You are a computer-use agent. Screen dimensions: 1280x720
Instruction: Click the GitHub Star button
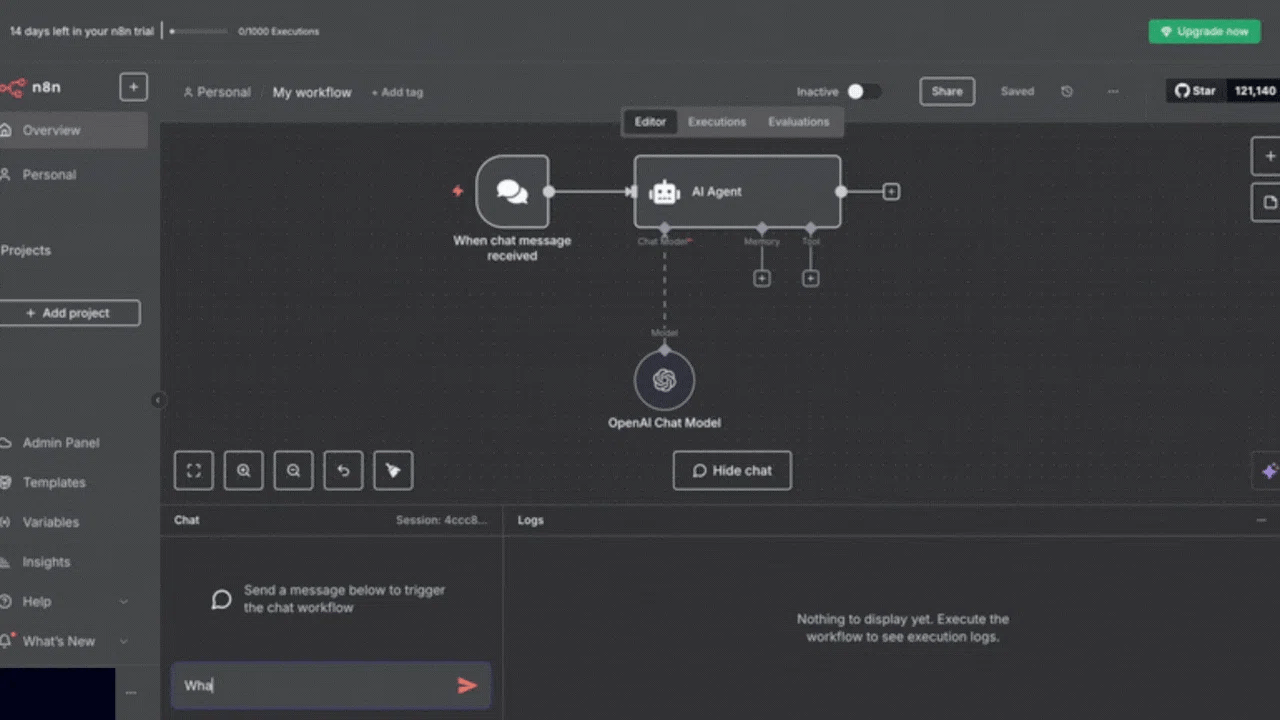pos(1196,91)
